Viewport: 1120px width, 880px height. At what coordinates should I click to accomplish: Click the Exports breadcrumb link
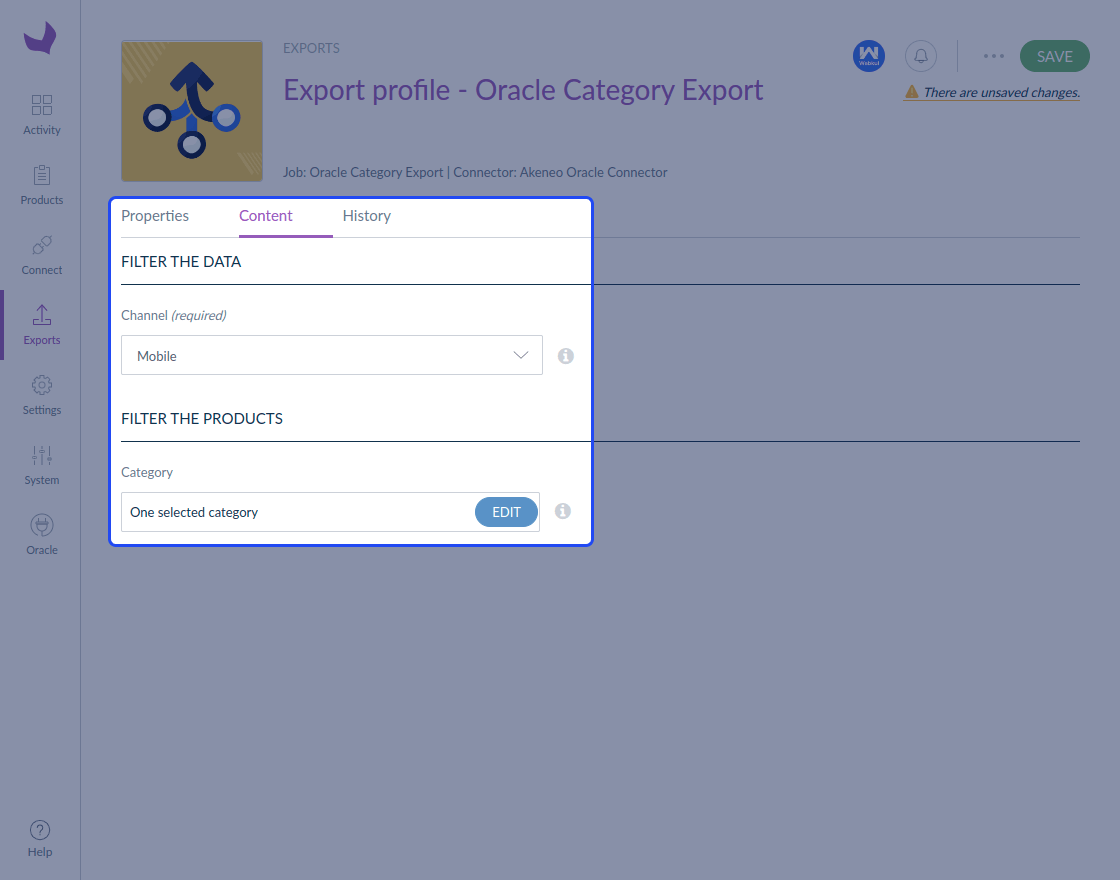click(x=311, y=48)
